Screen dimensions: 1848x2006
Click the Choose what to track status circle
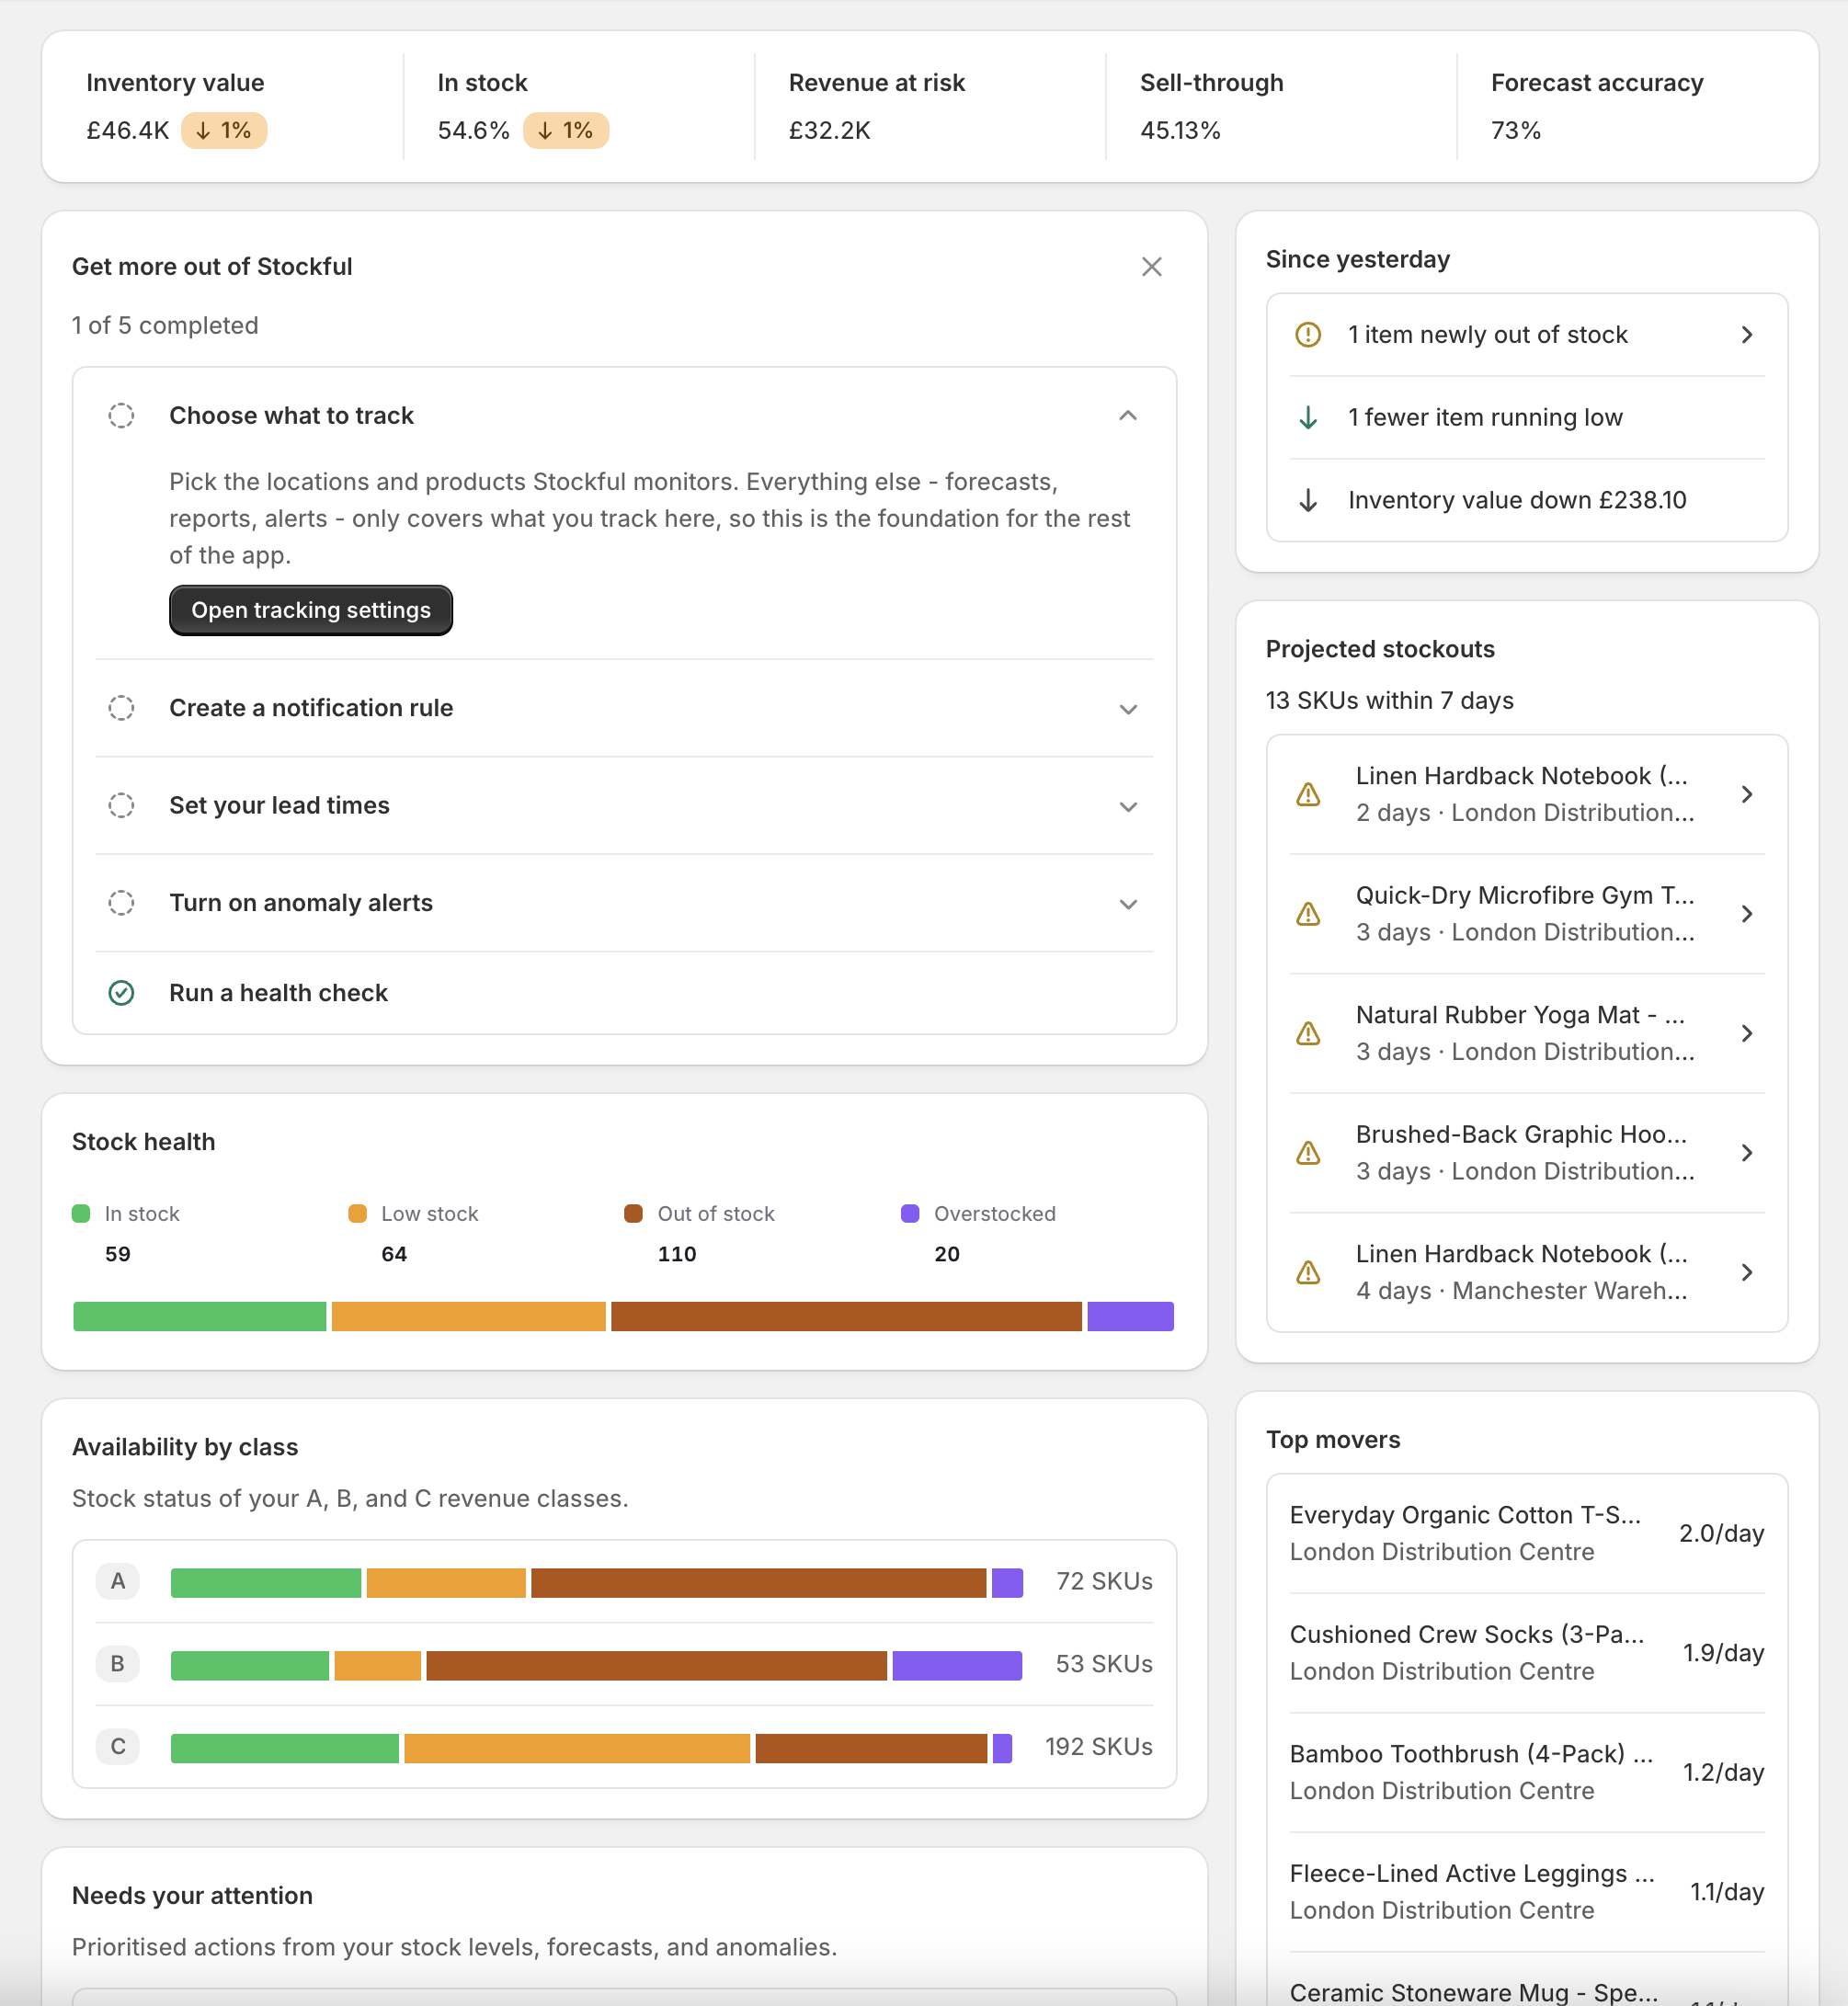(x=121, y=416)
